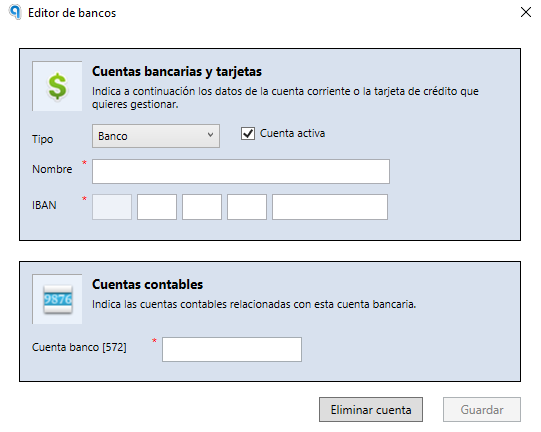Uncheck the Cuenta activa checkbox

pyautogui.click(x=248, y=134)
